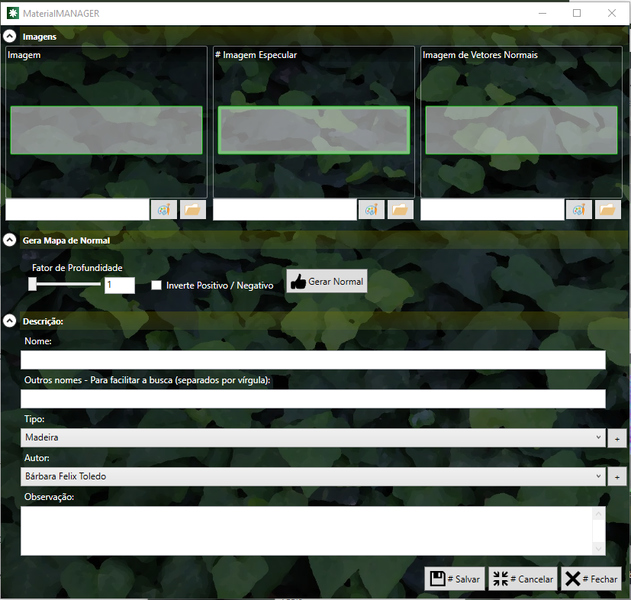Viewport: 631px width, 600px height.
Task: Open the Autor dropdown list
Action: pos(313,477)
